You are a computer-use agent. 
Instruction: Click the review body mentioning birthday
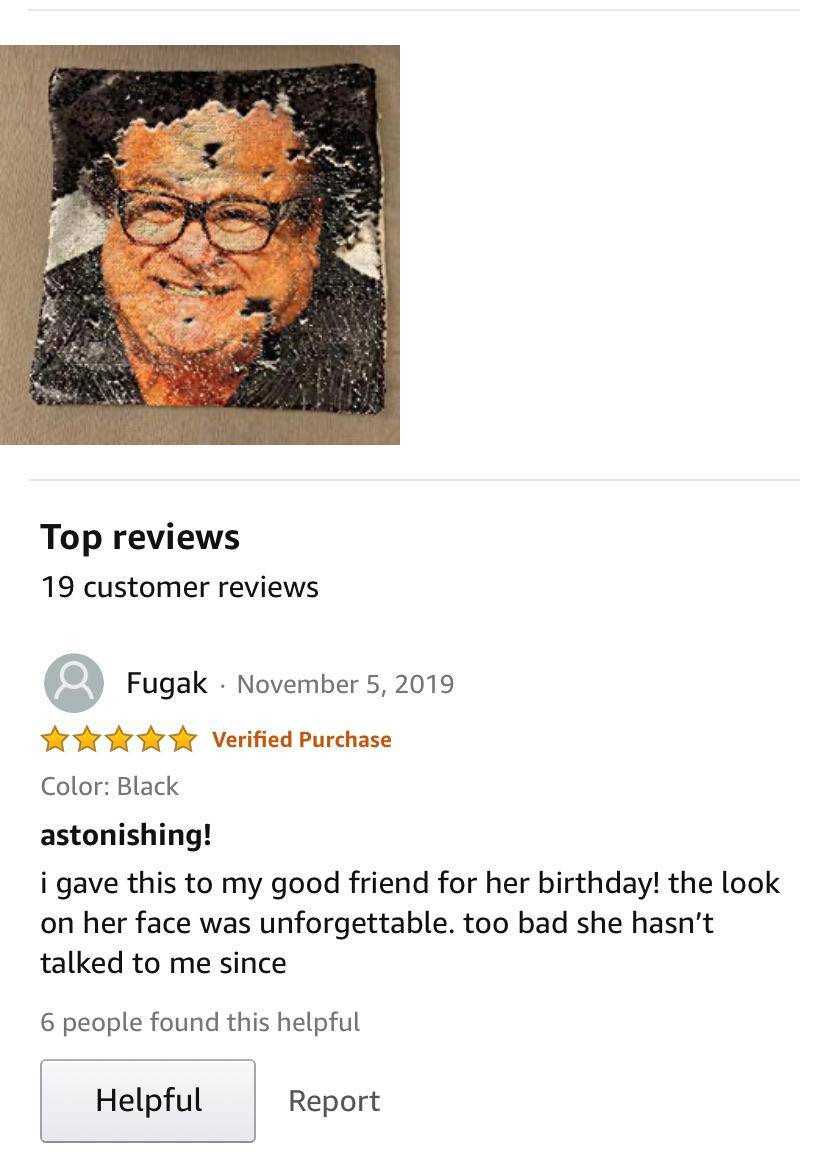click(410, 923)
